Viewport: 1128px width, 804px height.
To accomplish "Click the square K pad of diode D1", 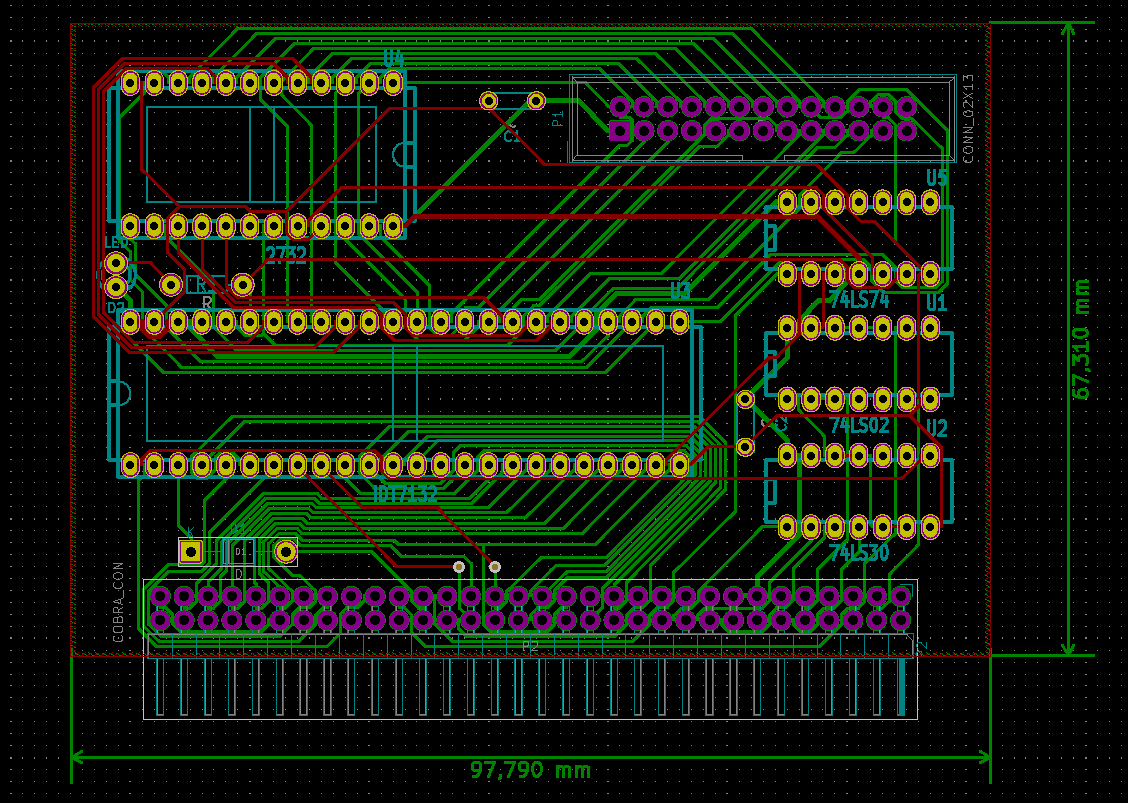I will pos(191,552).
